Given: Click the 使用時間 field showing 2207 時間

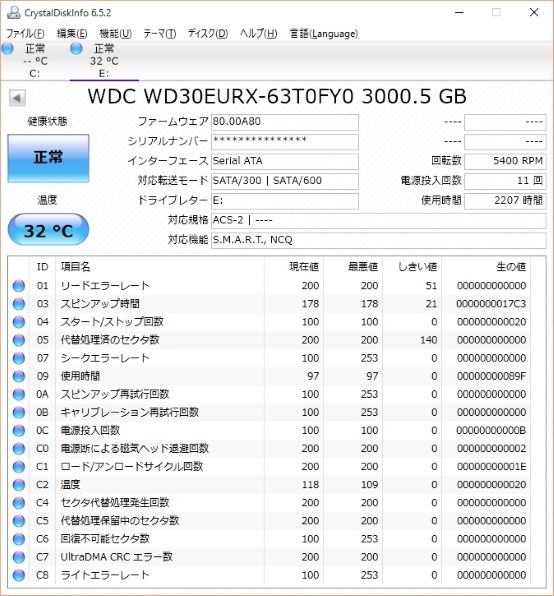Looking at the screenshot, I should (x=505, y=201).
